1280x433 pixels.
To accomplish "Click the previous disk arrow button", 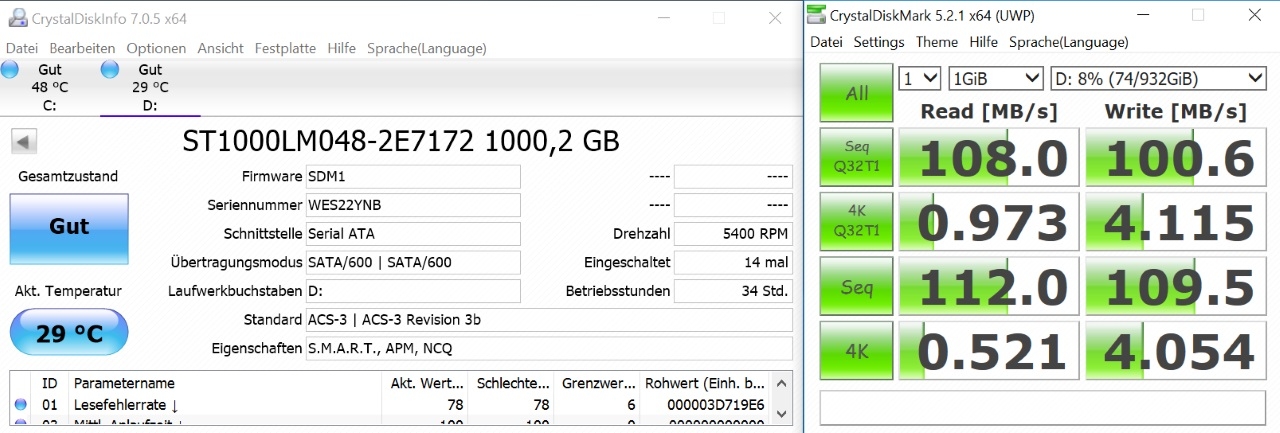I will (24, 141).
